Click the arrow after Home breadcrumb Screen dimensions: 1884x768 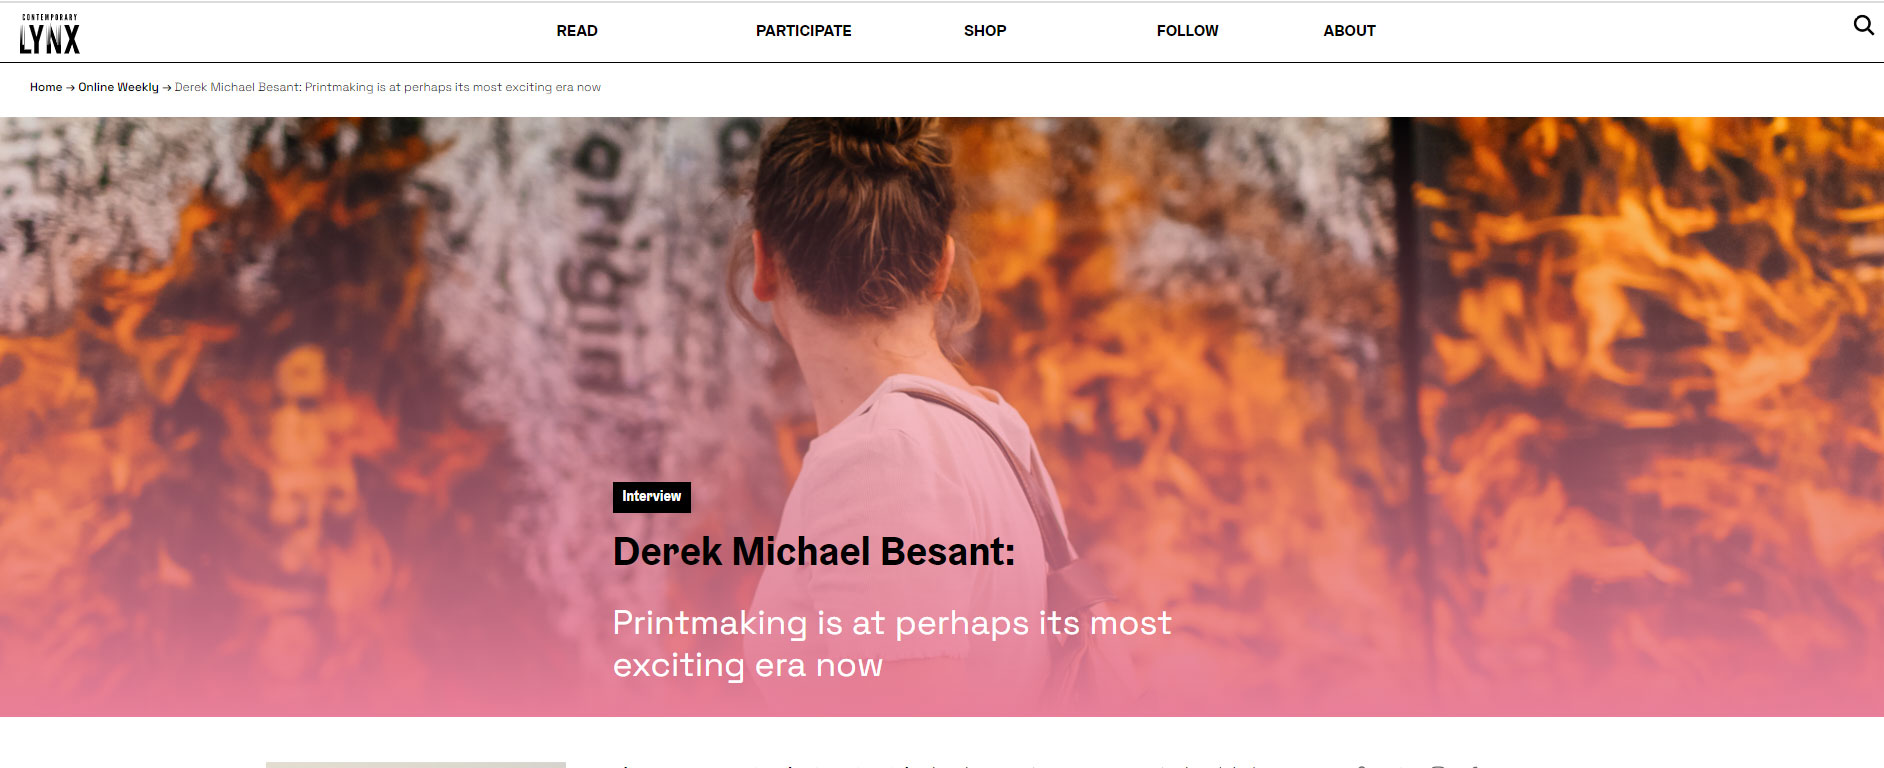[70, 88]
